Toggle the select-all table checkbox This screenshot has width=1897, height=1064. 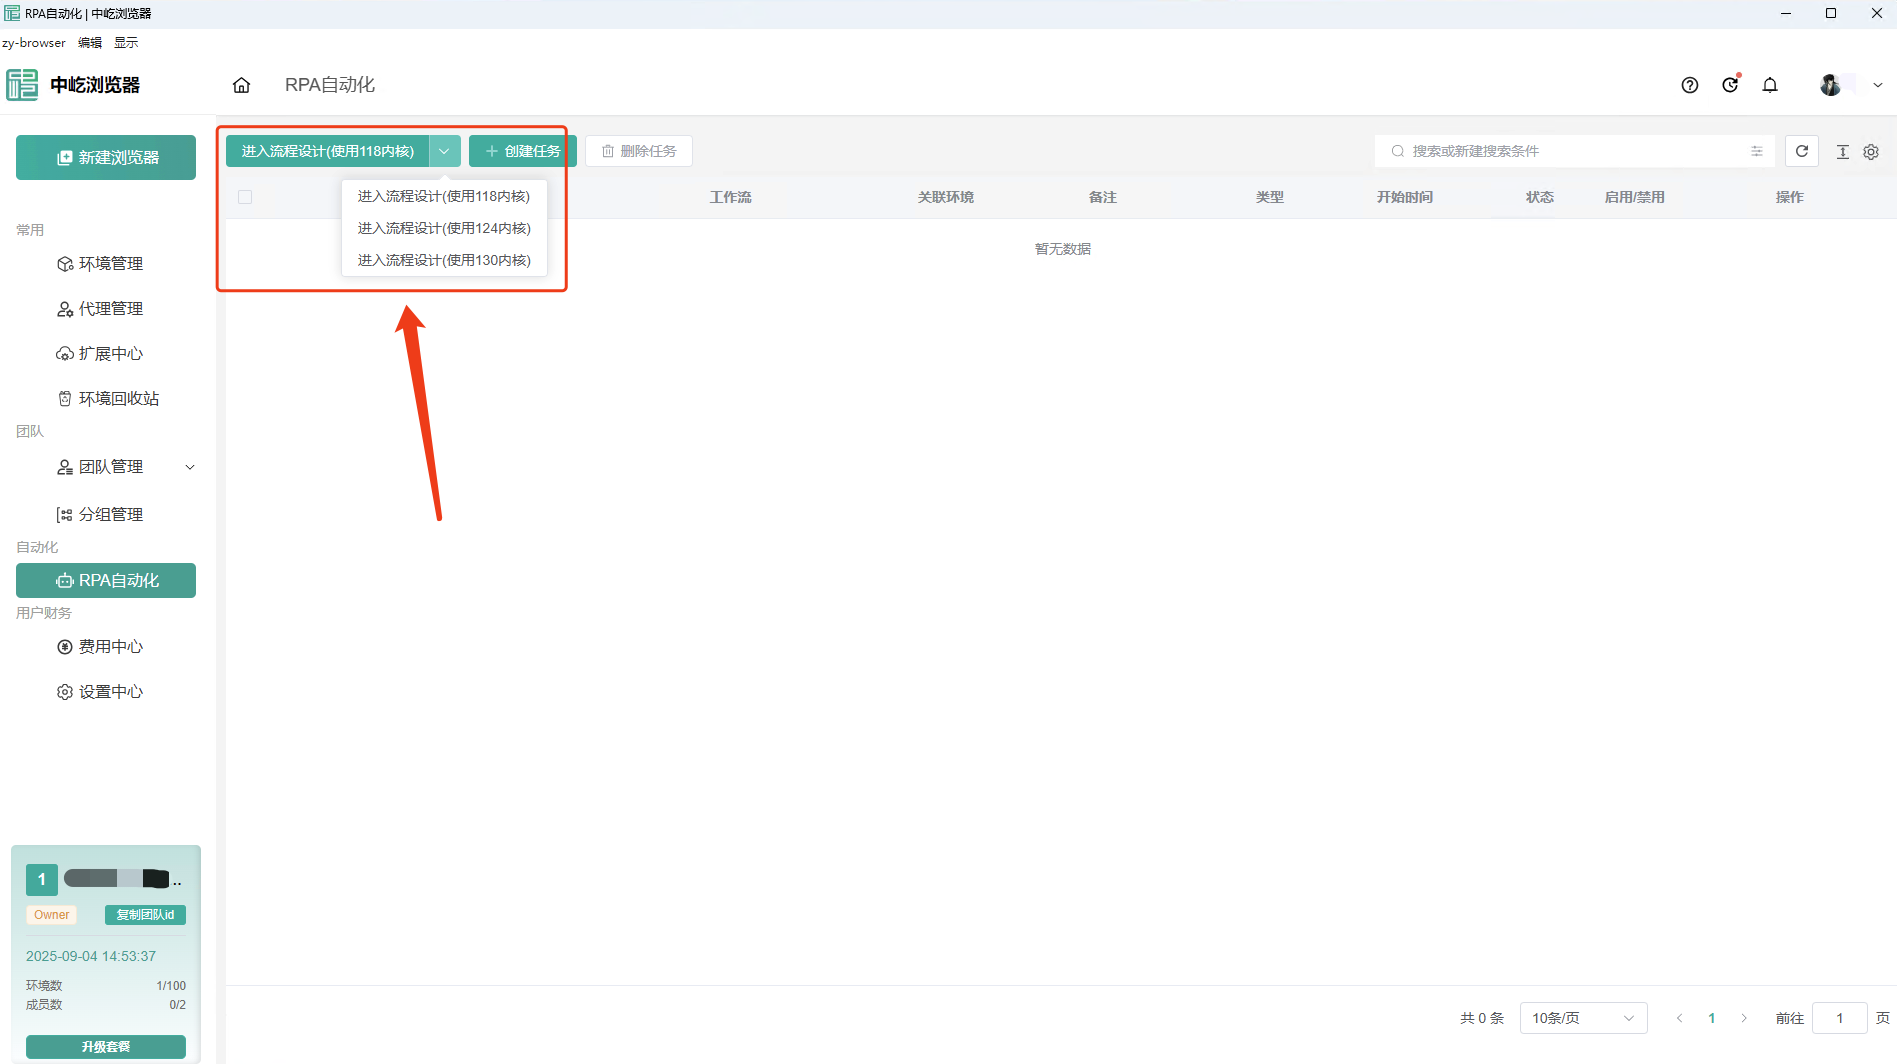[x=245, y=197]
